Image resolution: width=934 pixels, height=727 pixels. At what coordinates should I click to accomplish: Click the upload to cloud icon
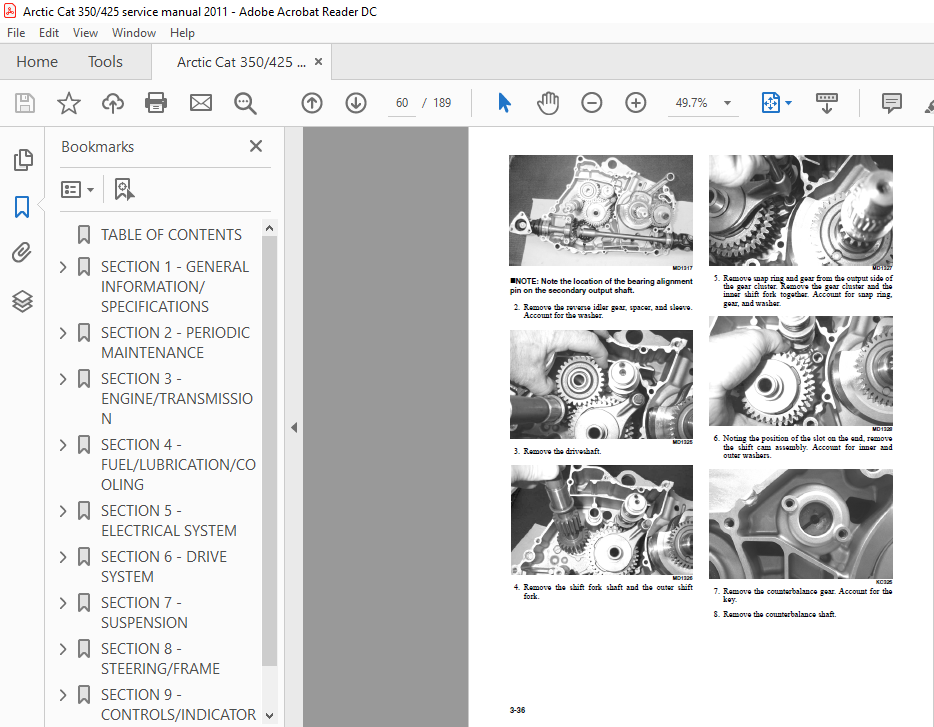coord(113,103)
